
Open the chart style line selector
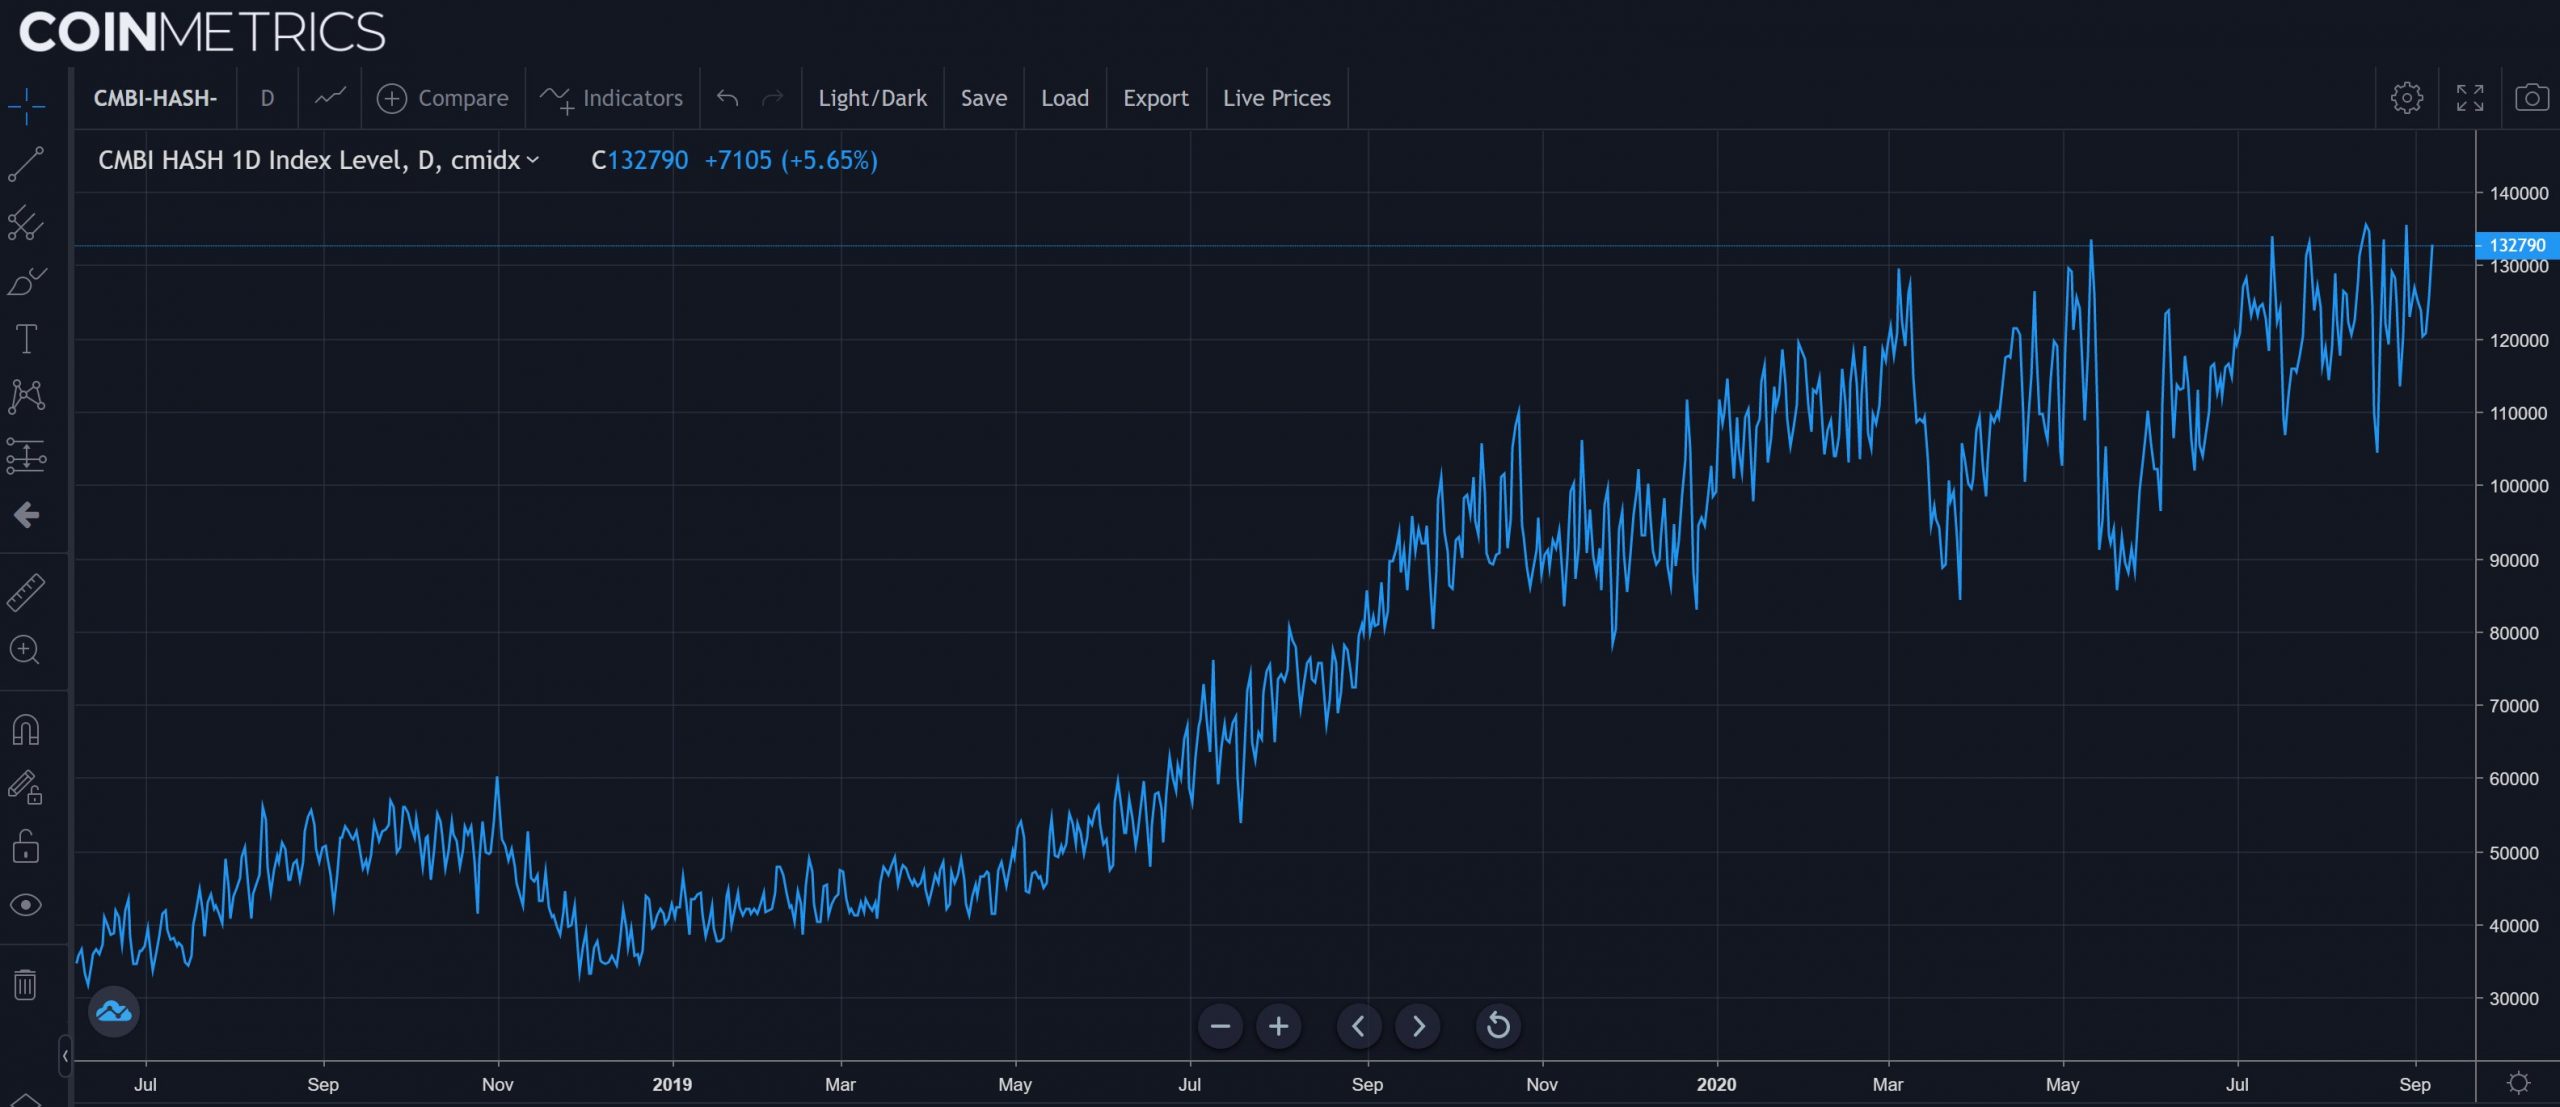click(x=330, y=98)
